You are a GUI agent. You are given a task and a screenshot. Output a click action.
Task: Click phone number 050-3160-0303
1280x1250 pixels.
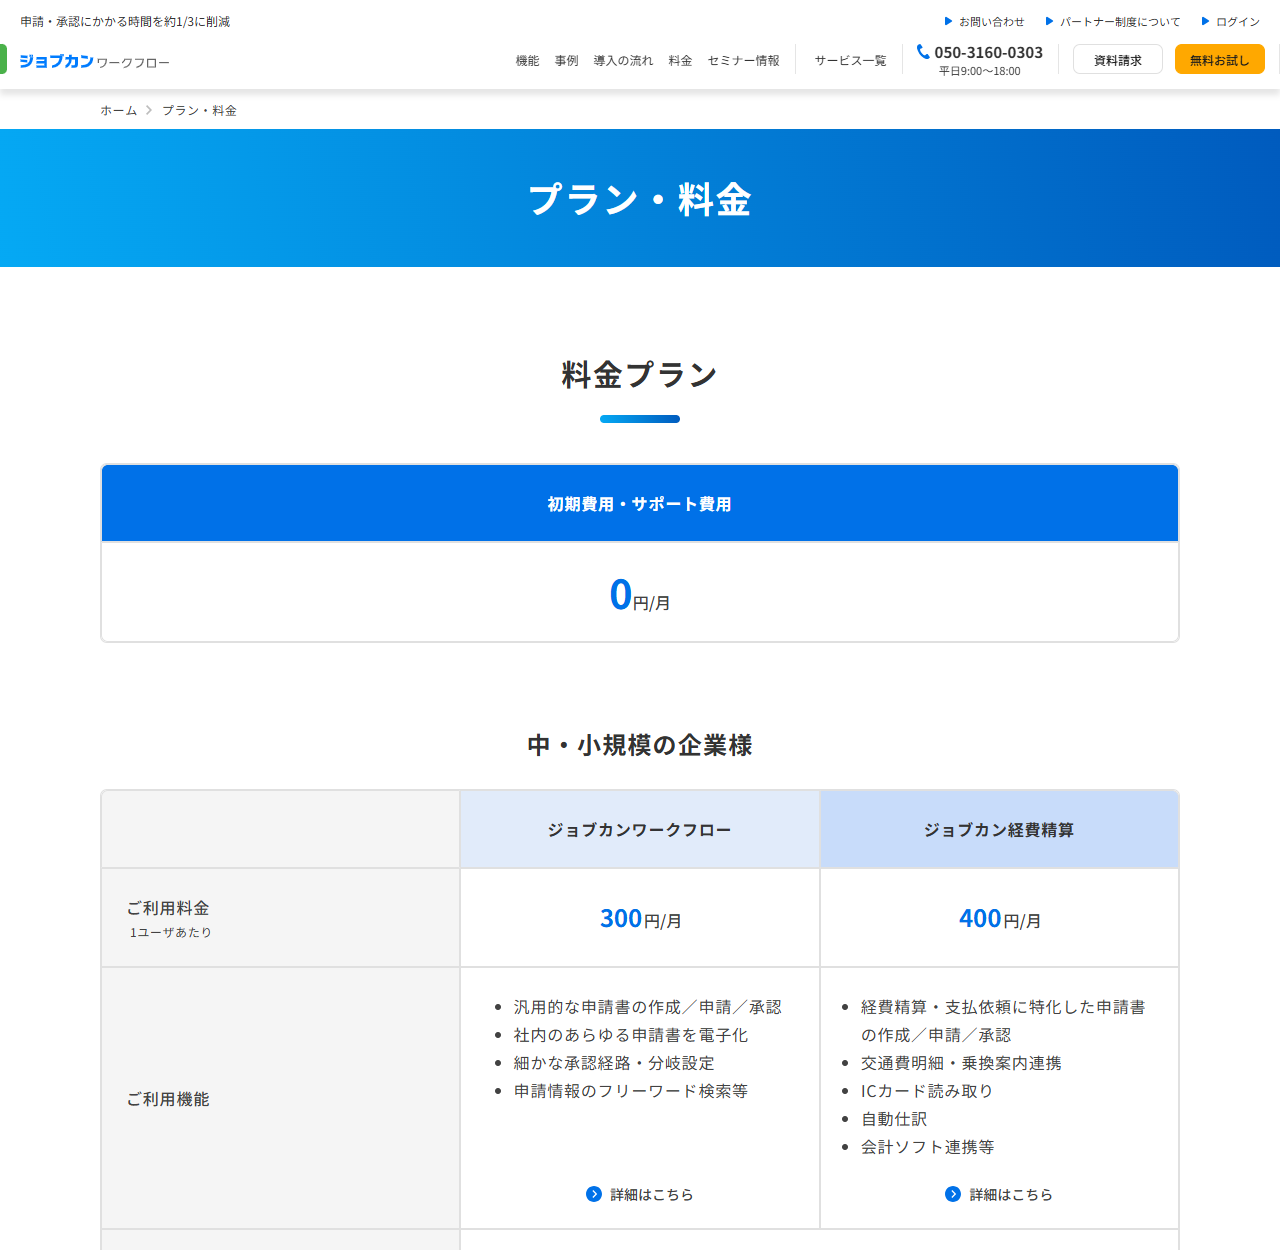(x=988, y=52)
